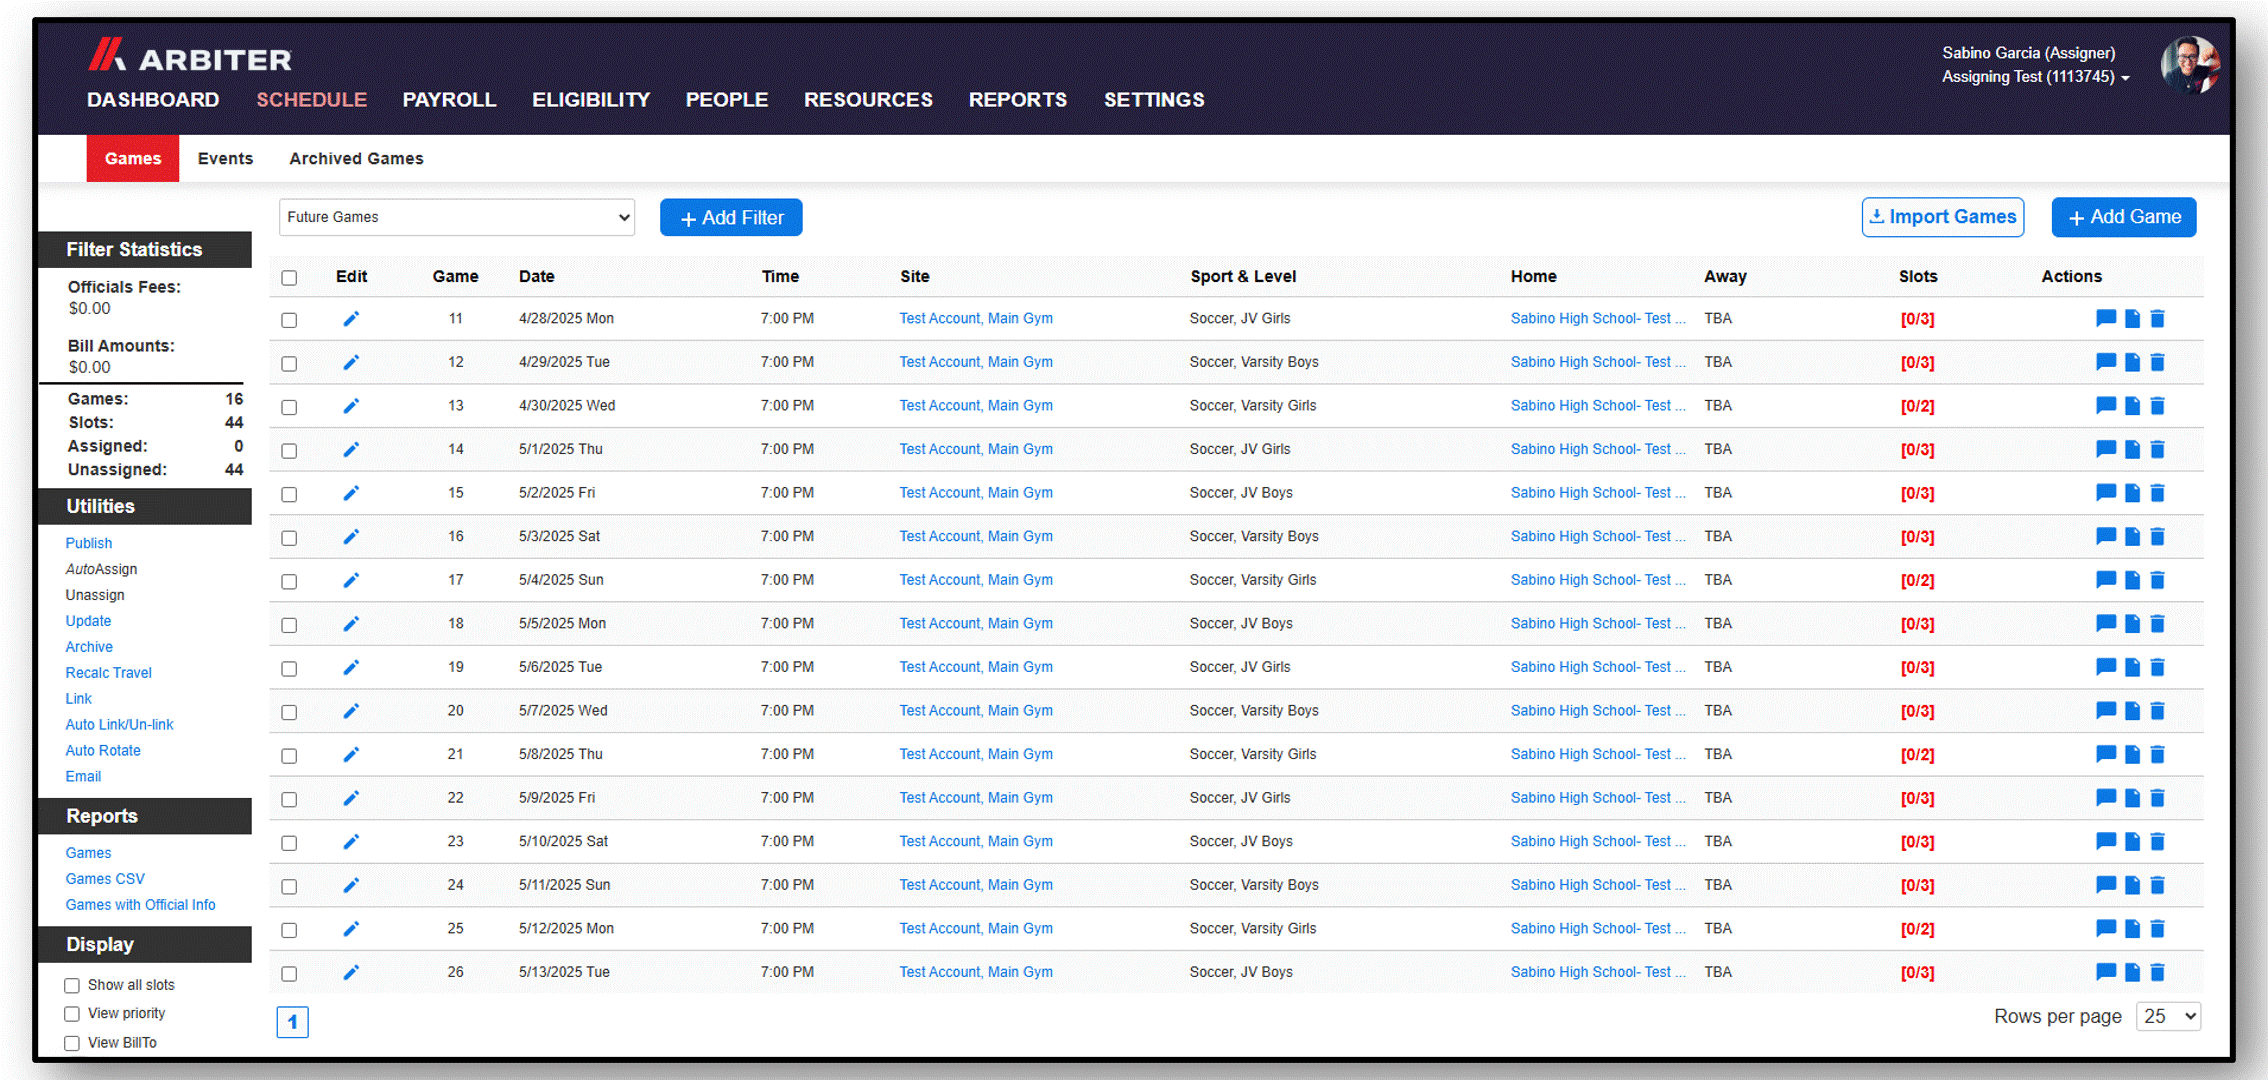Viewport: 2268px width, 1080px height.
Task: Open the Dashboard menu
Action: point(153,100)
